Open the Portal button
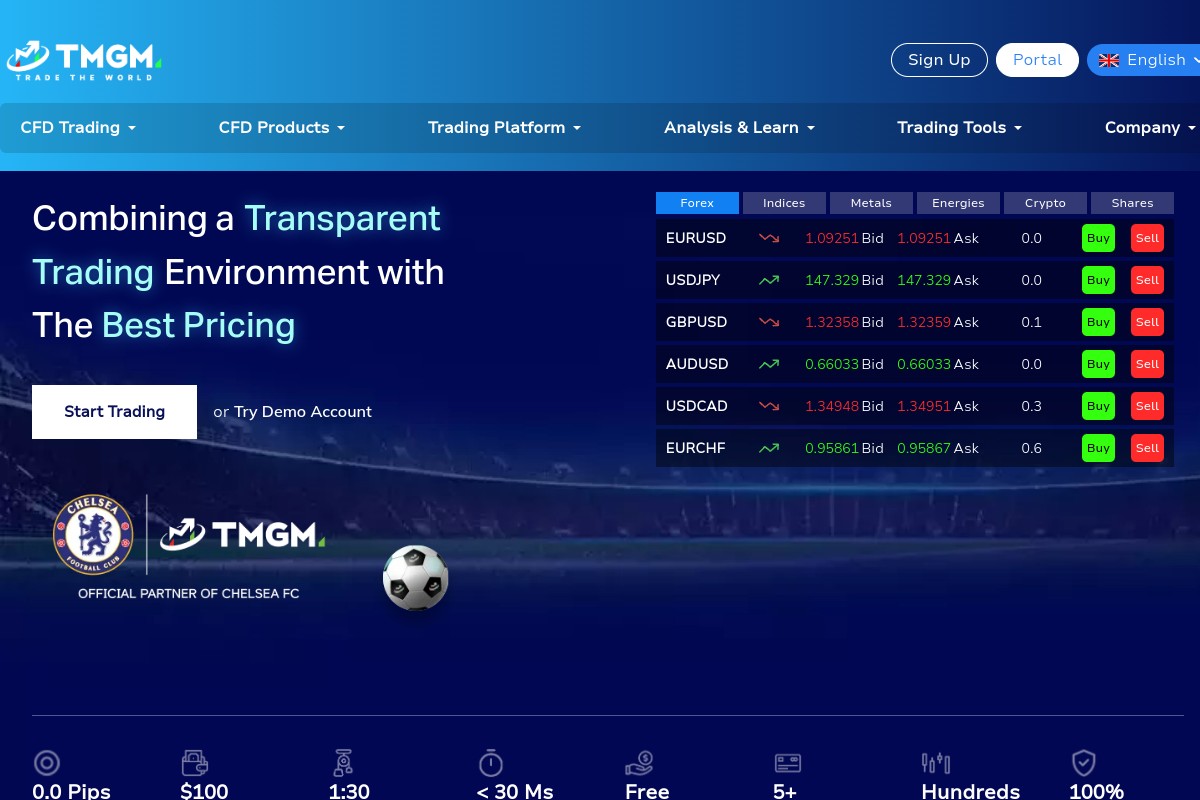Image resolution: width=1200 pixels, height=800 pixels. (x=1037, y=60)
